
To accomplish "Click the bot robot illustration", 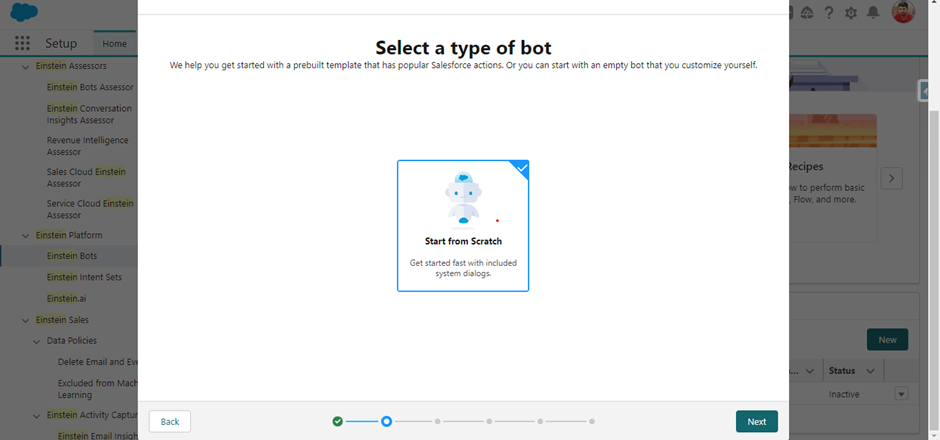I will point(463,200).
